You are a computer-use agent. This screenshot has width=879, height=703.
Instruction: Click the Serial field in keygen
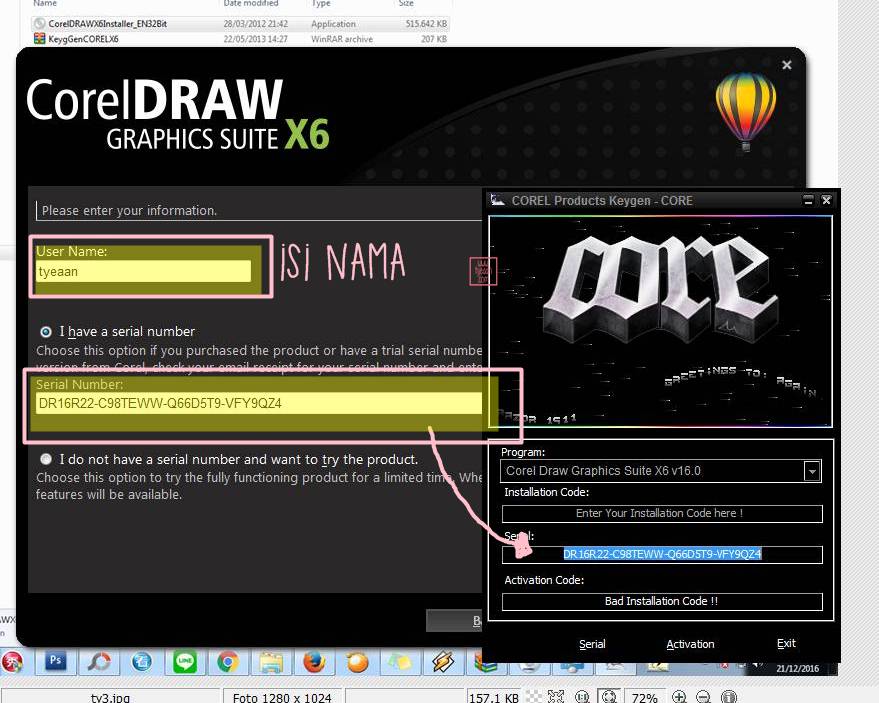point(662,554)
